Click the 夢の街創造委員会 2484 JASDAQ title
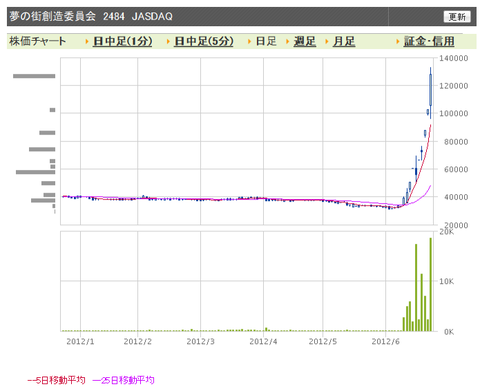 coord(91,16)
